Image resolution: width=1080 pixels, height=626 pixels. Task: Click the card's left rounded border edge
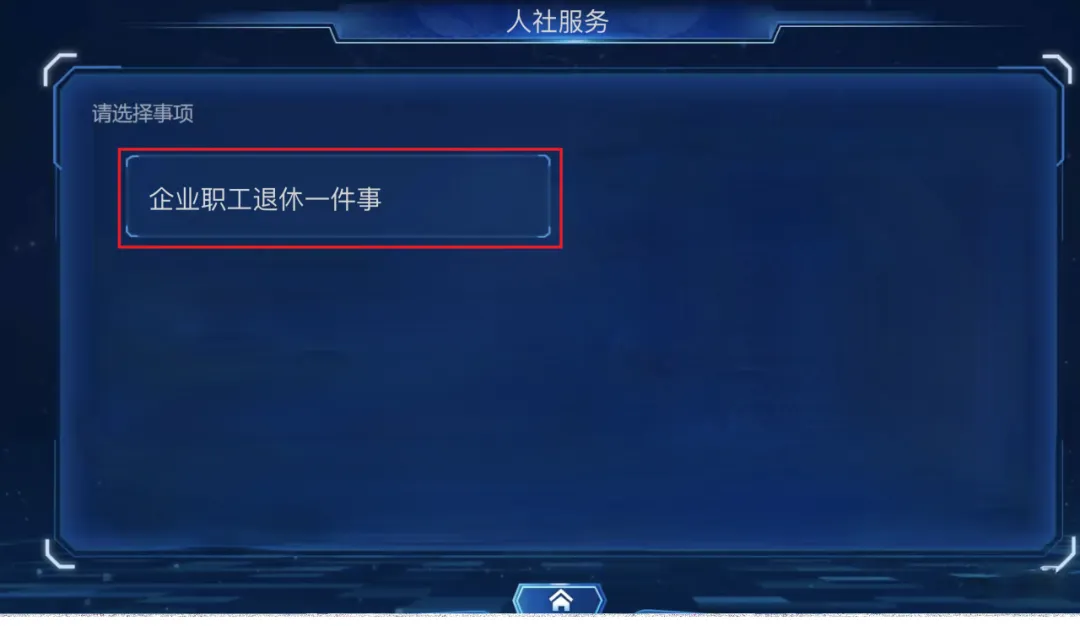click(x=127, y=197)
